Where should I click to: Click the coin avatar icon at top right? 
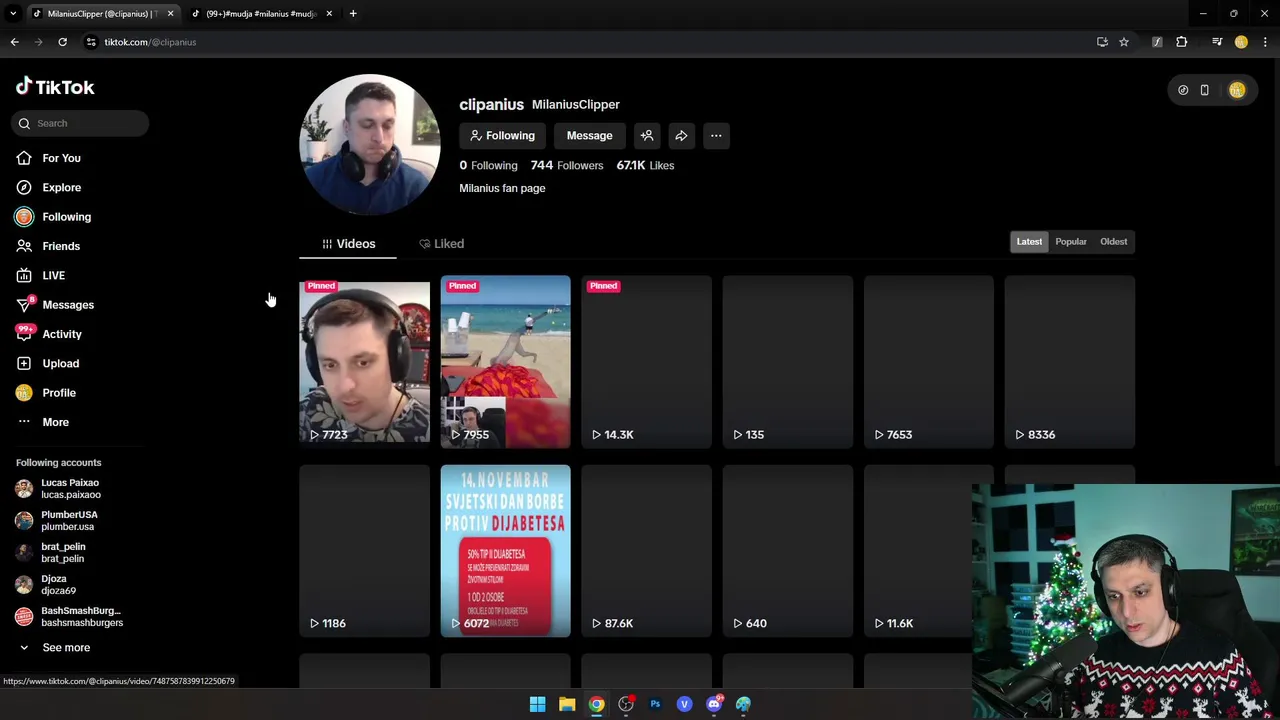point(1237,90)
